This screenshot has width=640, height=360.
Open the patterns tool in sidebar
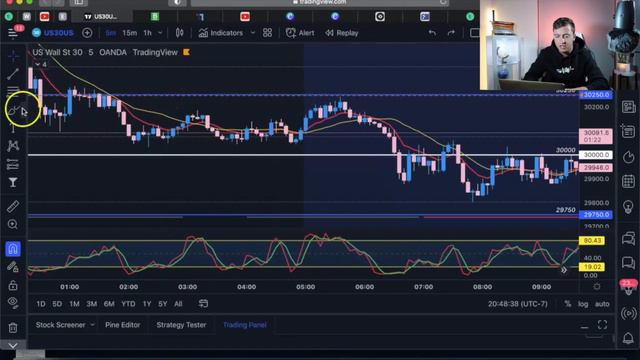click(13, 146)
